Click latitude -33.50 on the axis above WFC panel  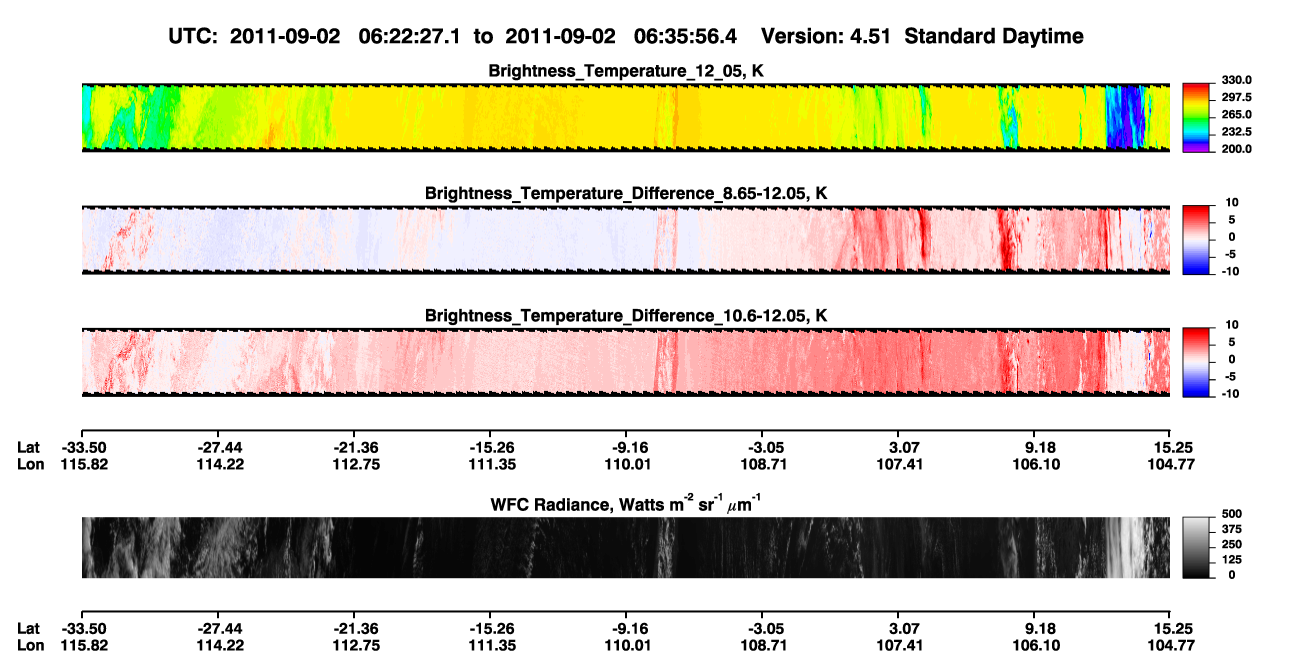pyautogui.click(x=82, y=448)
